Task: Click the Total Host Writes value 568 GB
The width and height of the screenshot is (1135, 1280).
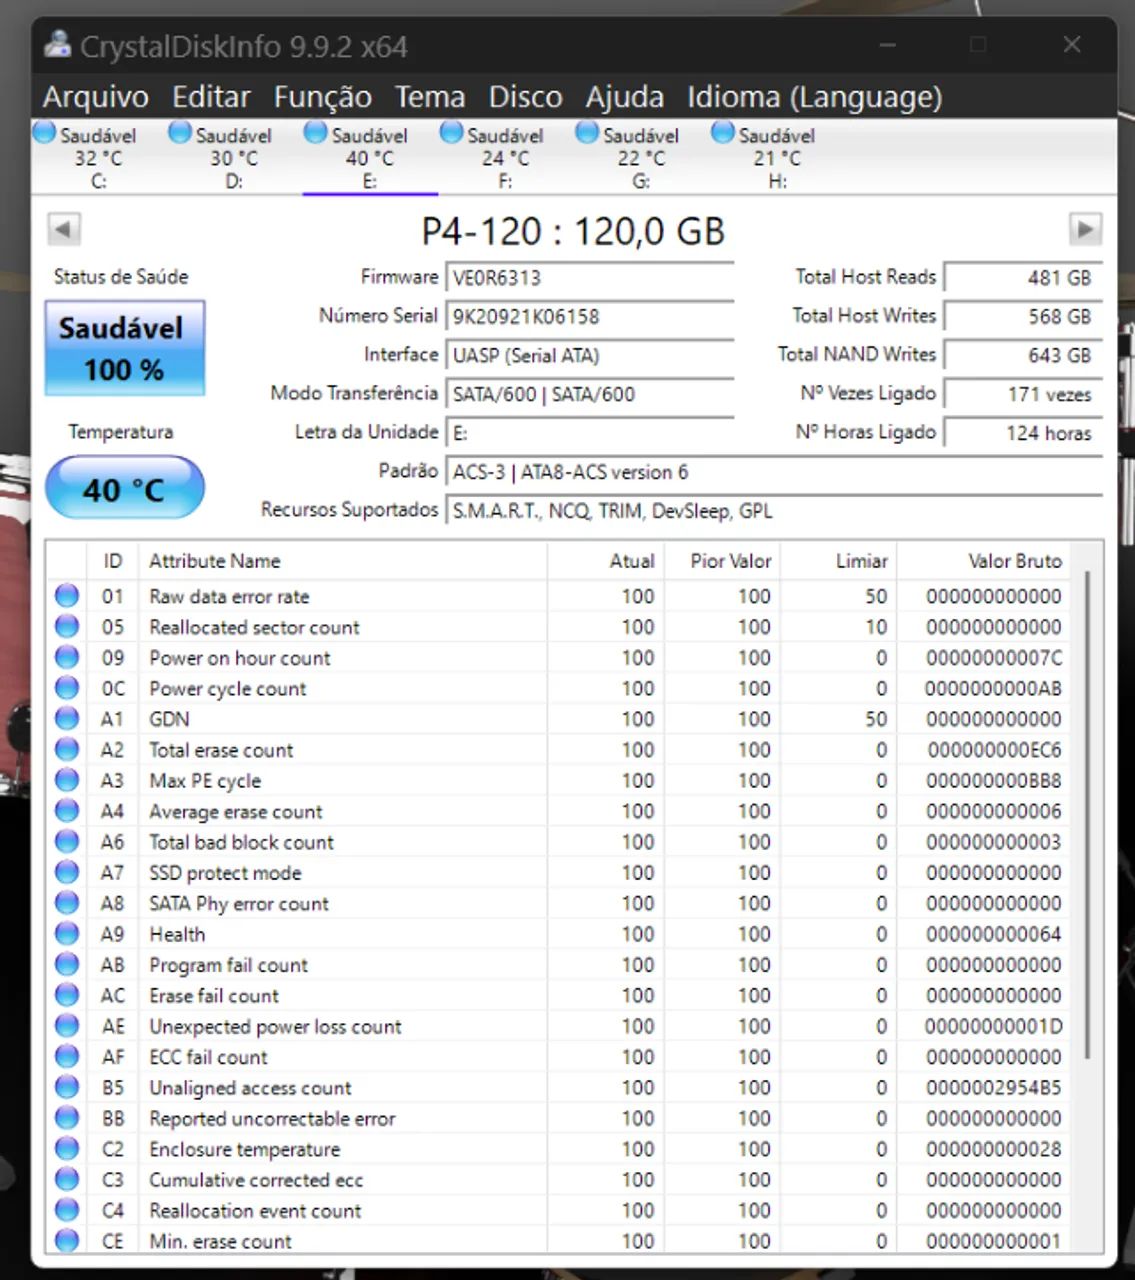Action: tap(1023, 317)
